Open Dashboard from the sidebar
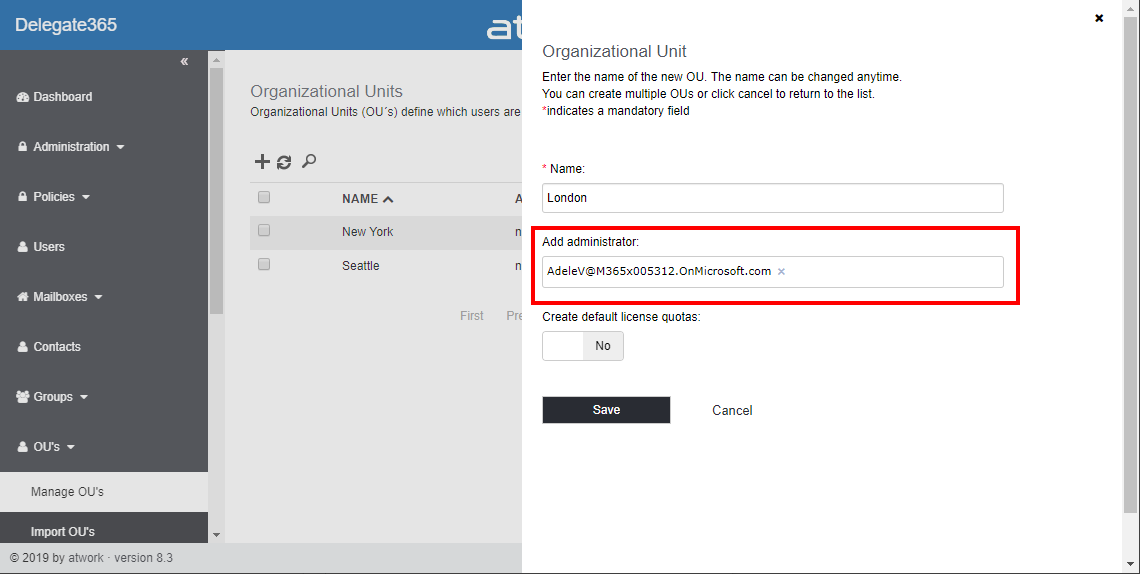The width and height of the screenshot is (1140, 574). [x=62, y=97]
